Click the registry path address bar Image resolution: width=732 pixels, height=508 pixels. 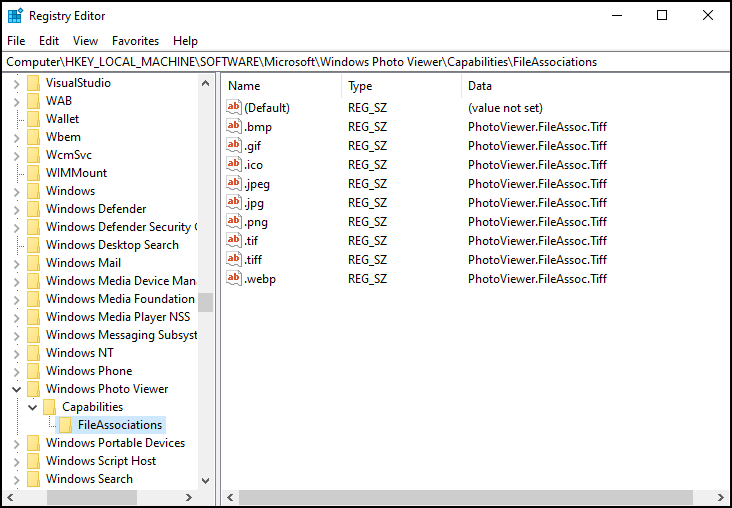tap(366, 62)
